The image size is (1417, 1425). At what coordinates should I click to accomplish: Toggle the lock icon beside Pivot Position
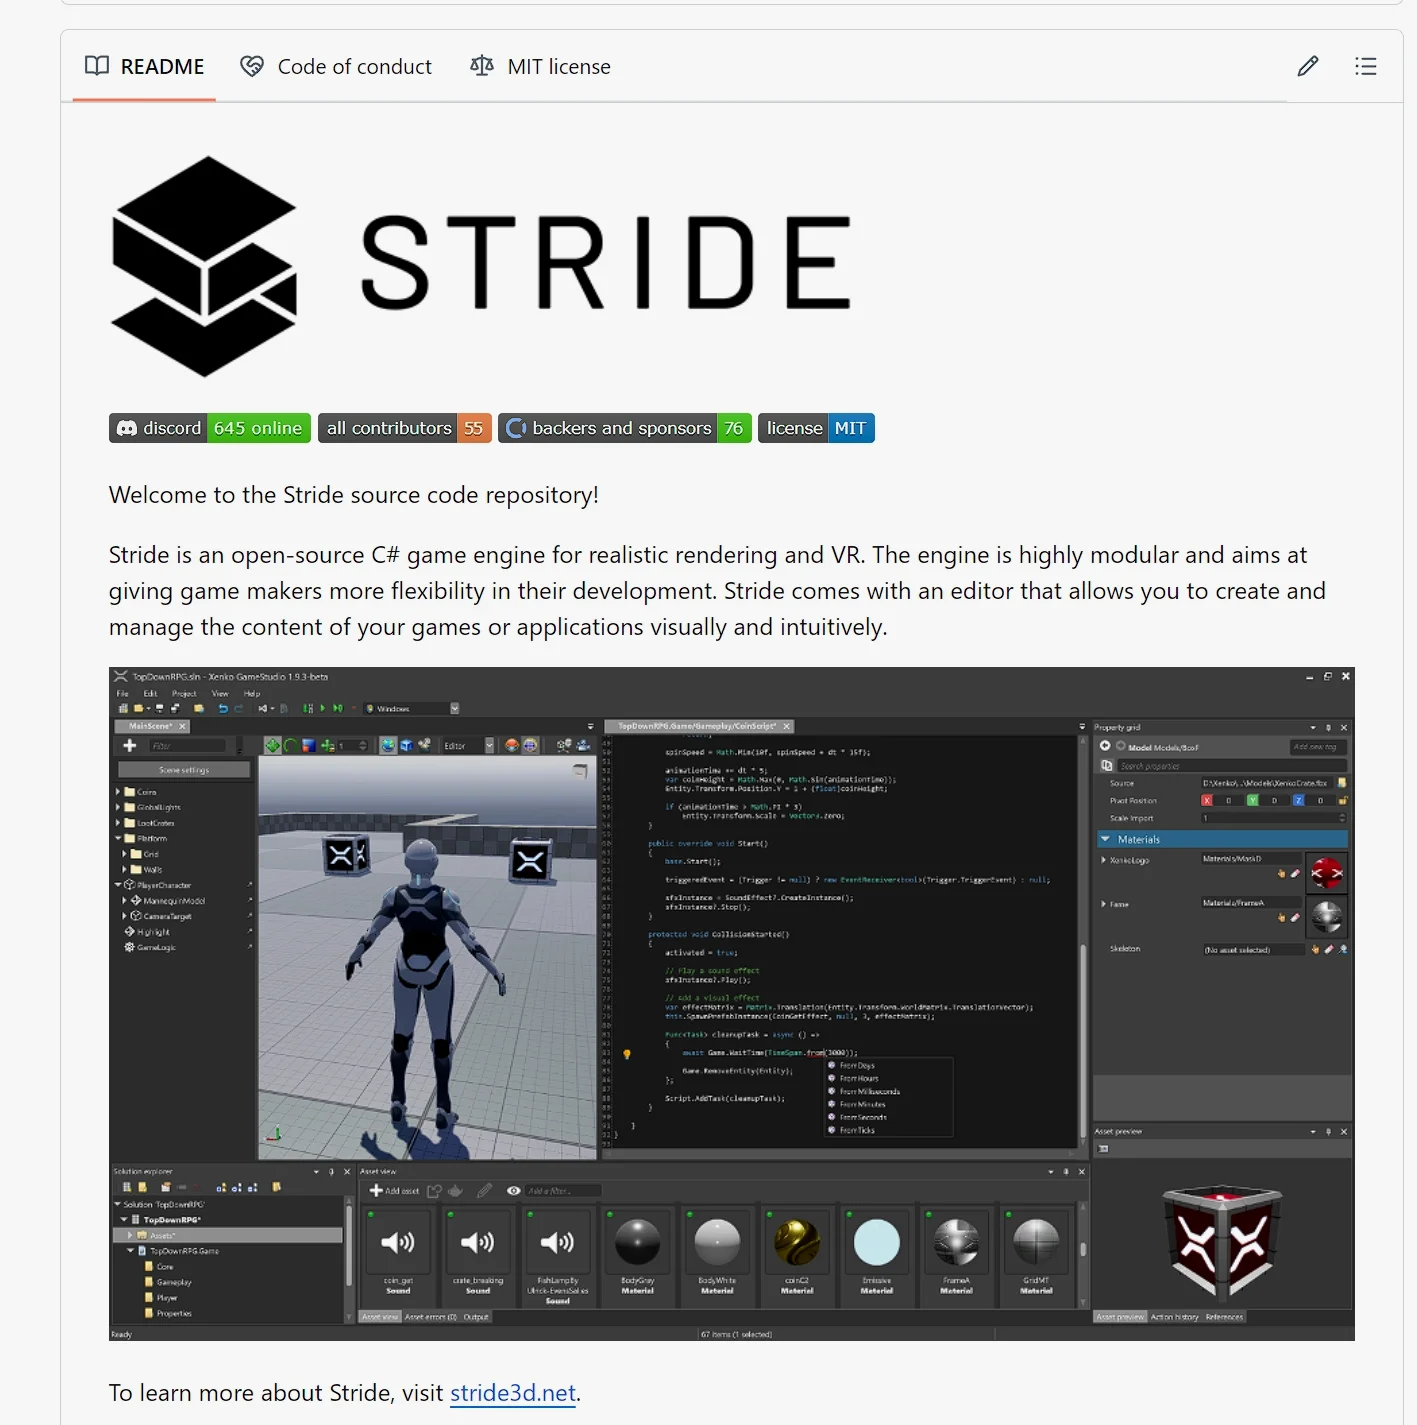point(1342,800)
